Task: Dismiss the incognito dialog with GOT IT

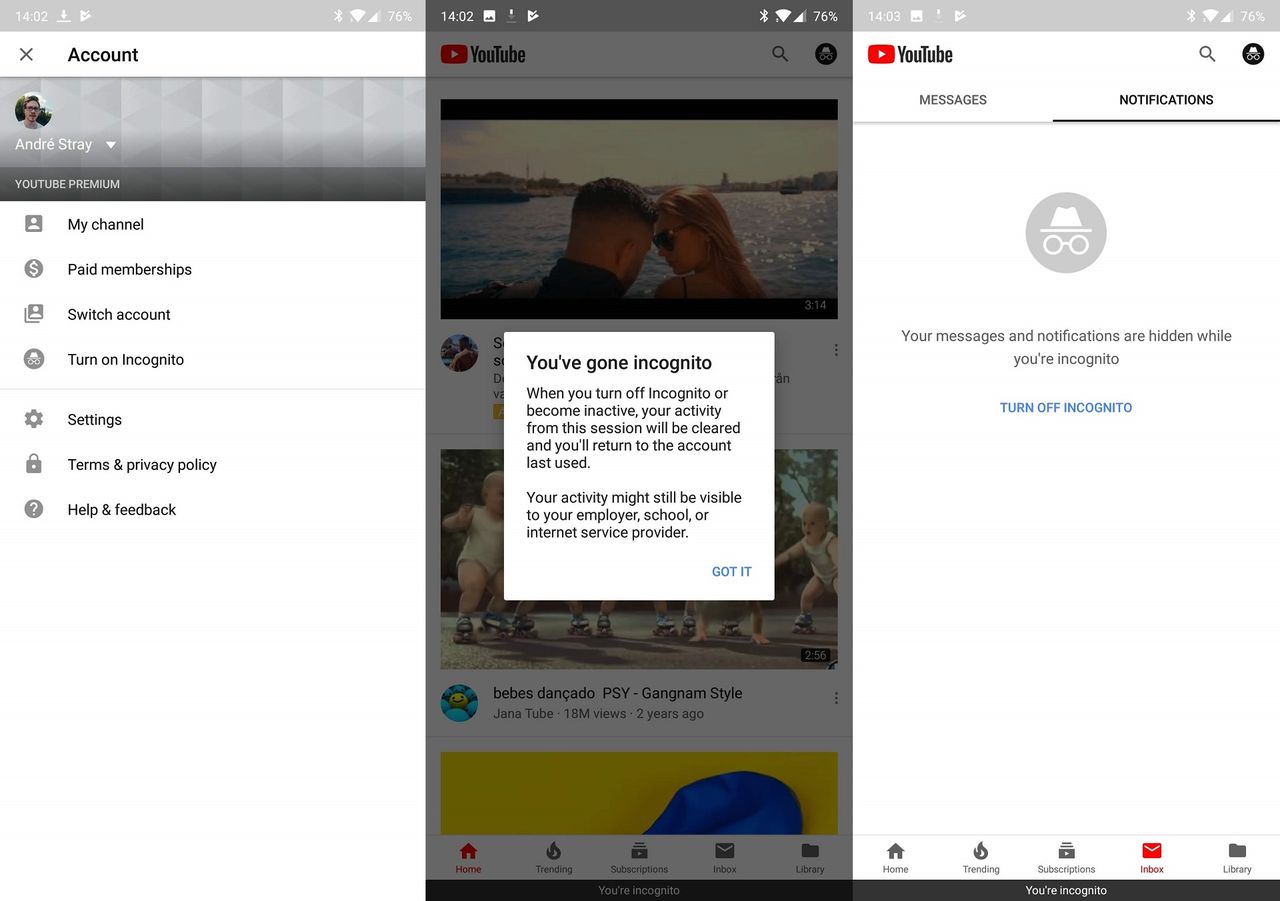Action: click(731, 572)
